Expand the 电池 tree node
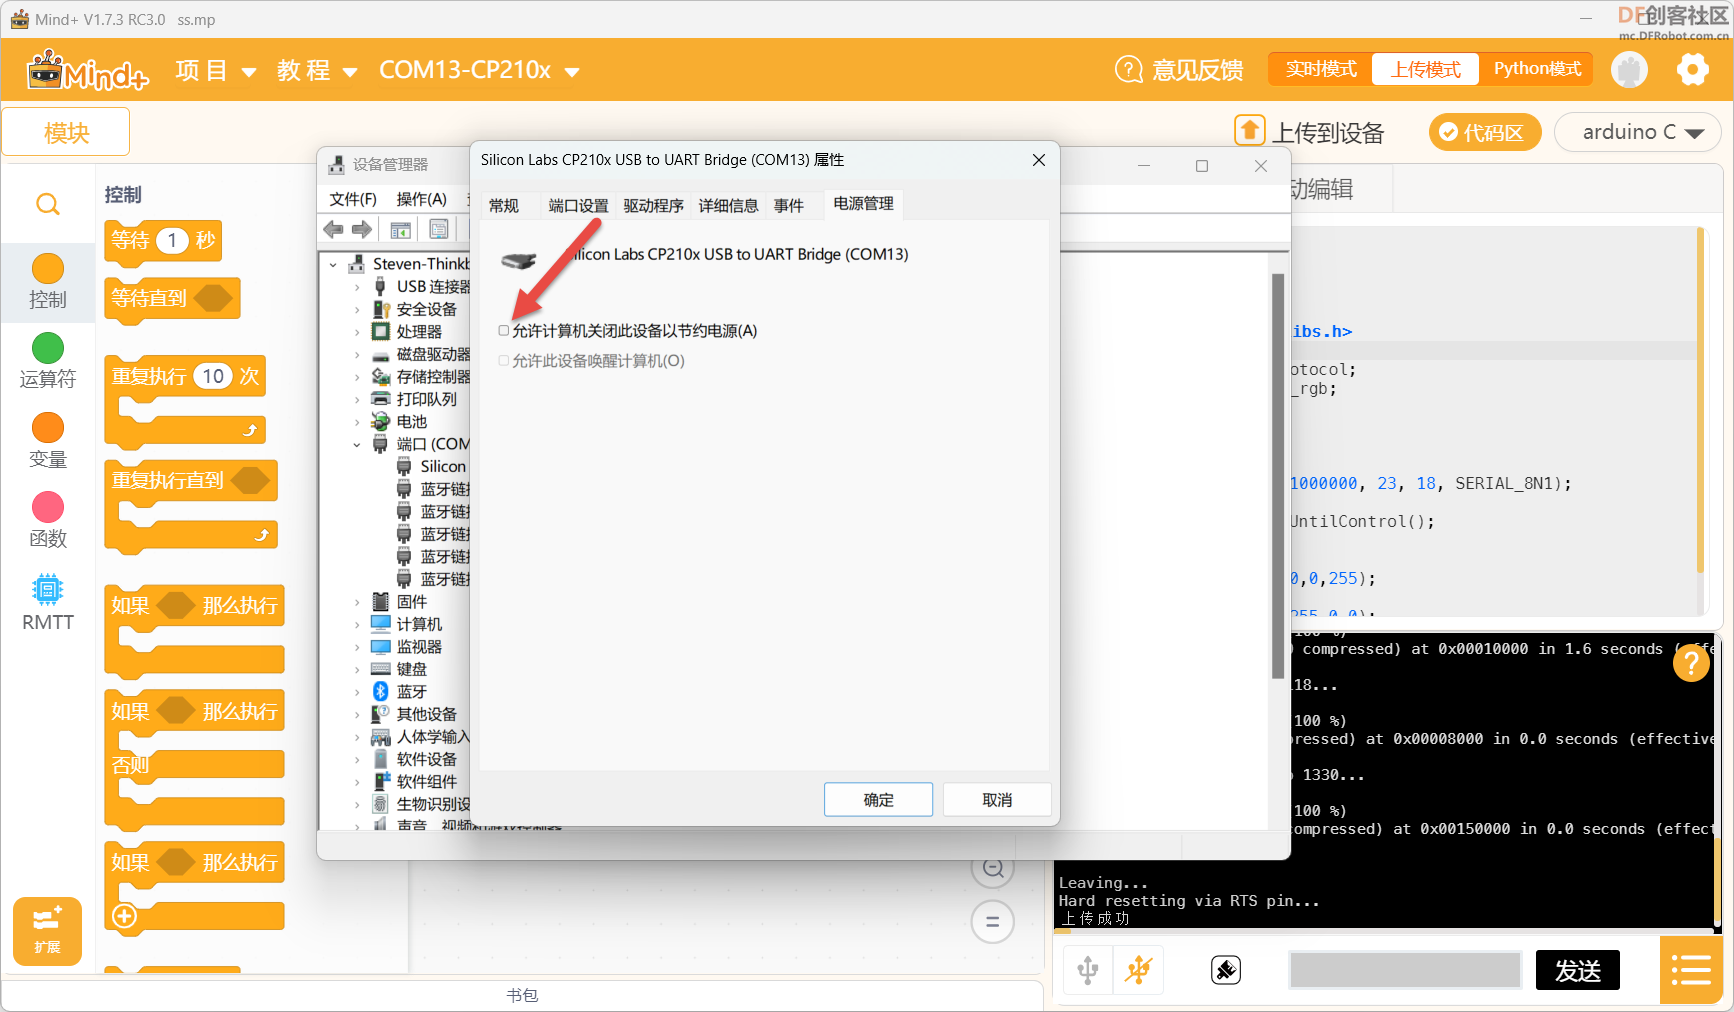The height and width of the screenshot is (1012, 1734). 357,422
